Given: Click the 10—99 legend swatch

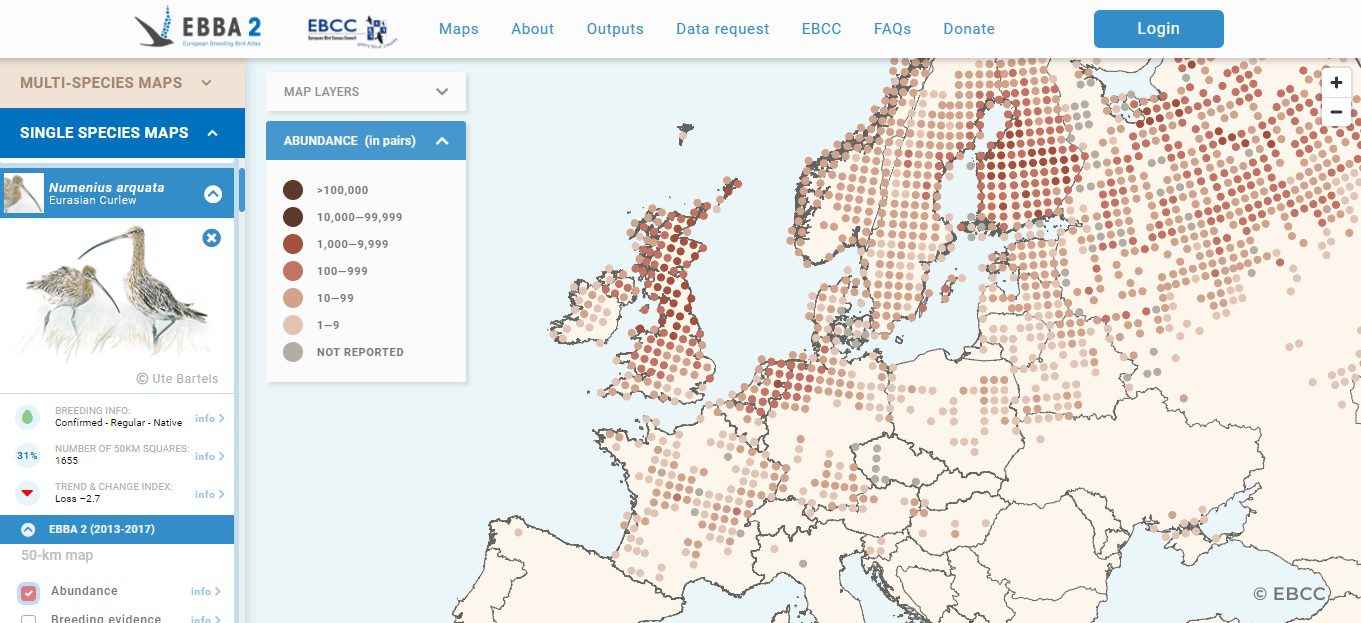Looking at the screenshot, I should [293, 298].
